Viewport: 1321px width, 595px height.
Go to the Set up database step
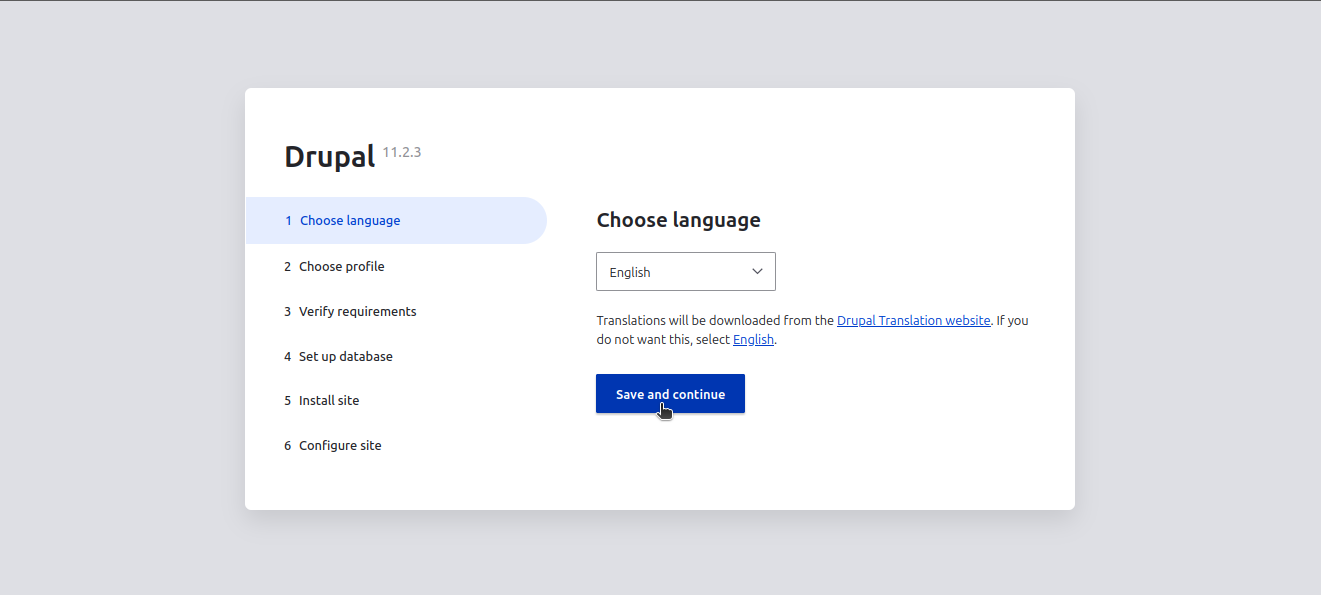(345, 356)
